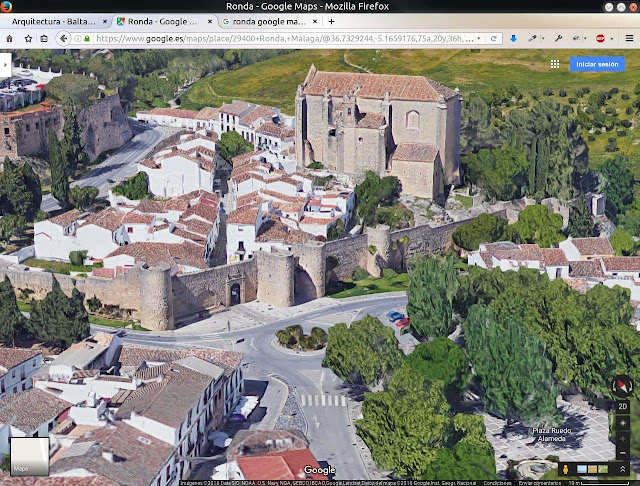Reload the Google Maps page

click(493, 38)
